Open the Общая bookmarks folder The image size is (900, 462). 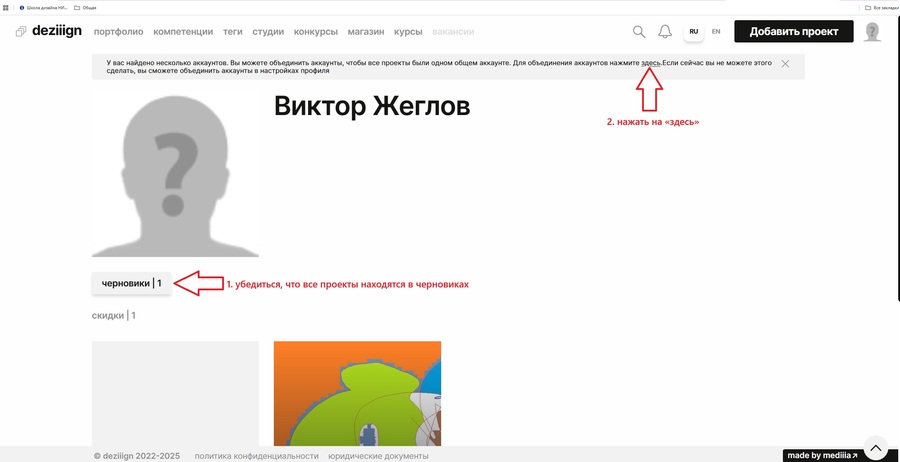coord(85,8)
